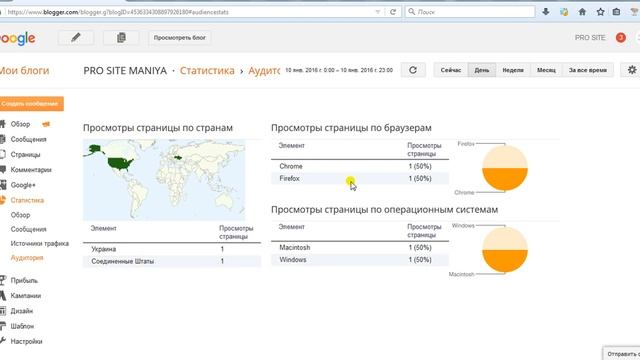Viewport: 640px width, 360px height.
Task: Open Комментарии in the sidebar
Action: coord(31,170)
